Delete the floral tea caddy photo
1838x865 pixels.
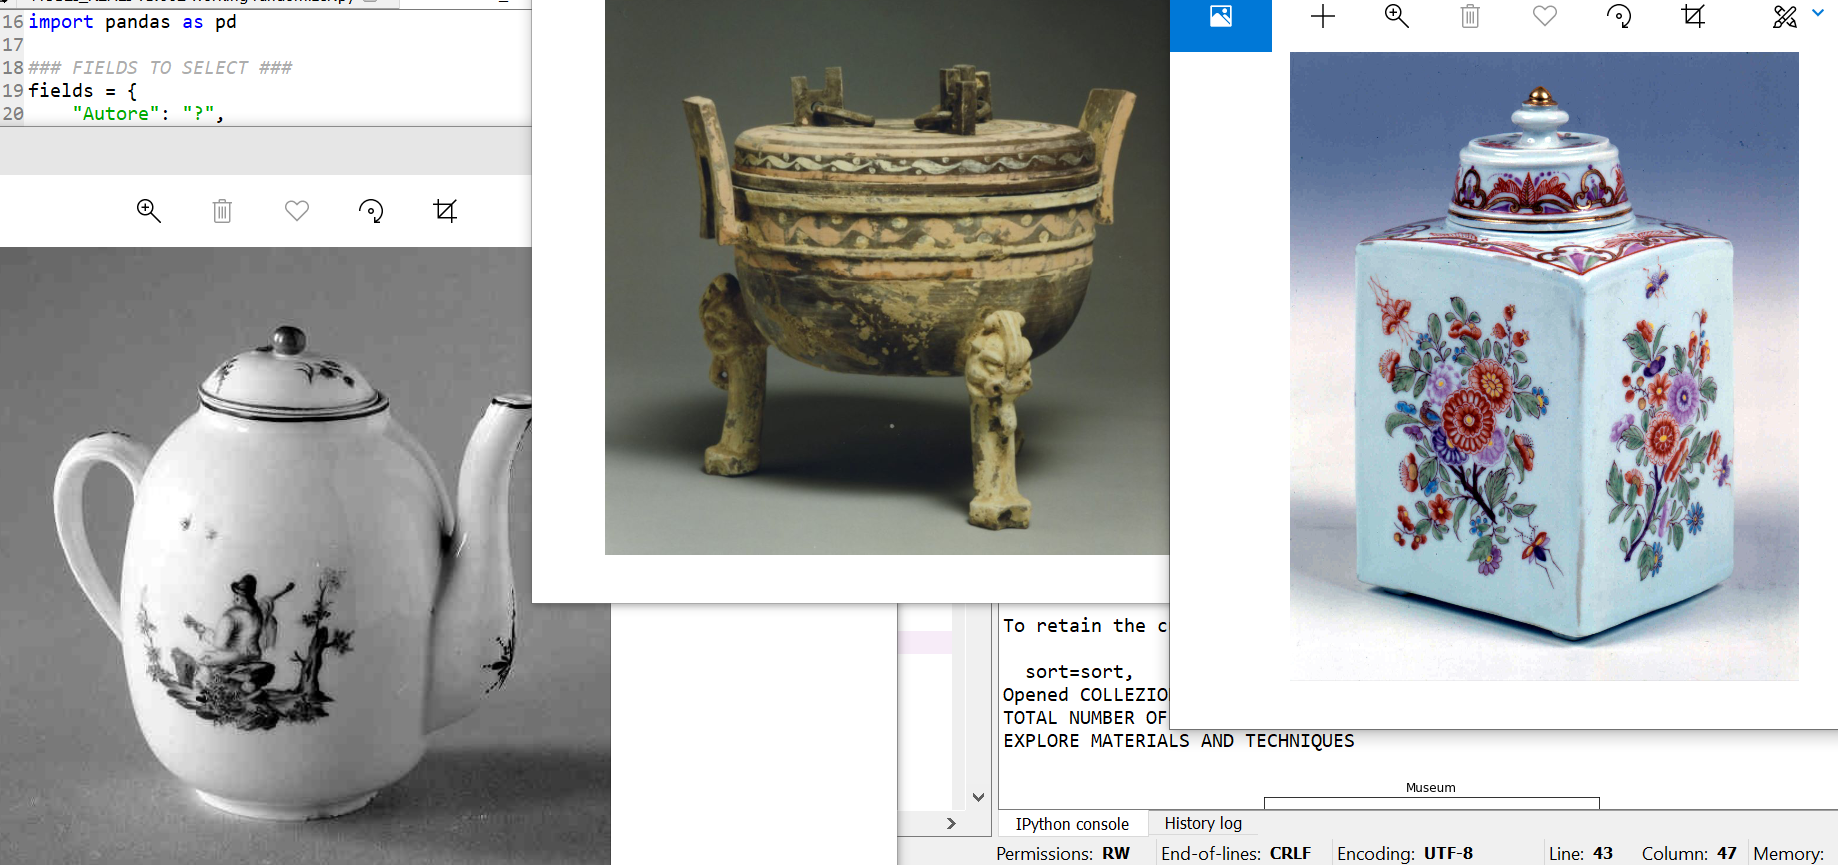(1470, 16)
